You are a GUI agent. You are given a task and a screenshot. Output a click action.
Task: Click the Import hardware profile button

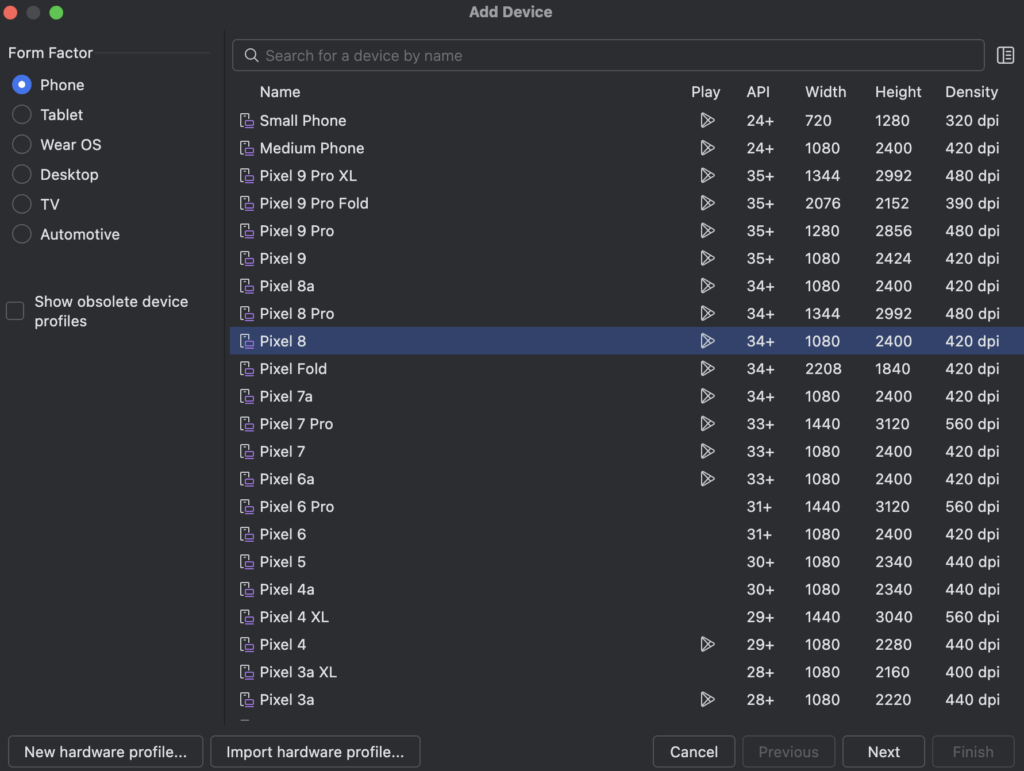pos(315,752)
